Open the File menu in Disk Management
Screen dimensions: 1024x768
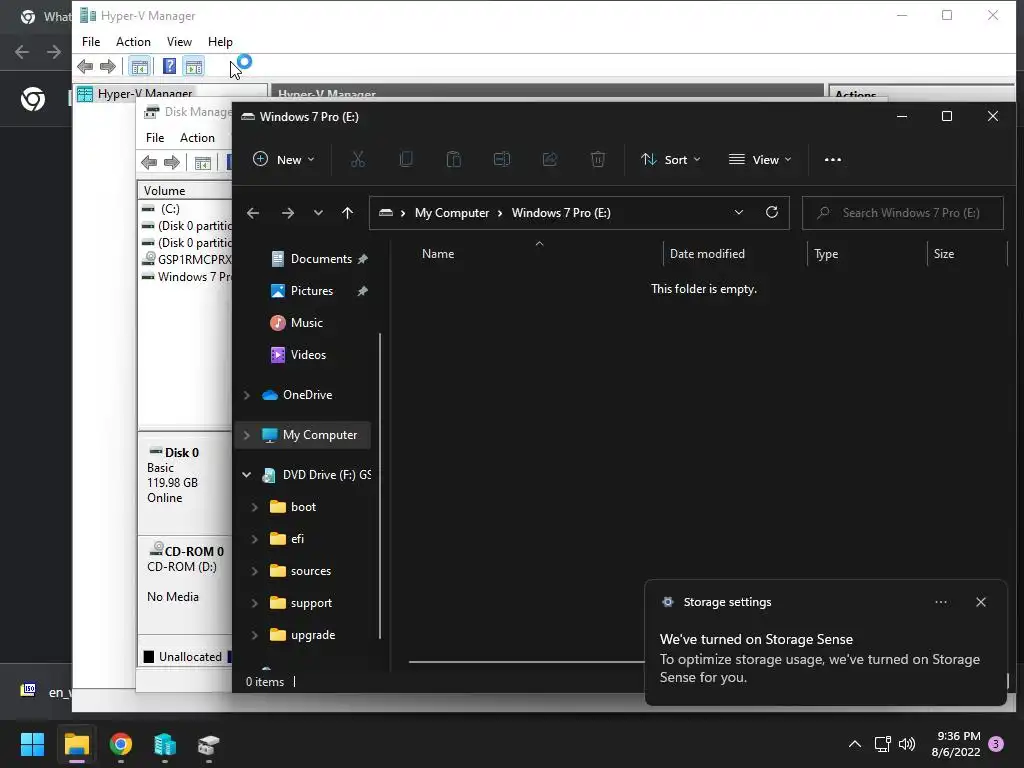click(155, 138)
